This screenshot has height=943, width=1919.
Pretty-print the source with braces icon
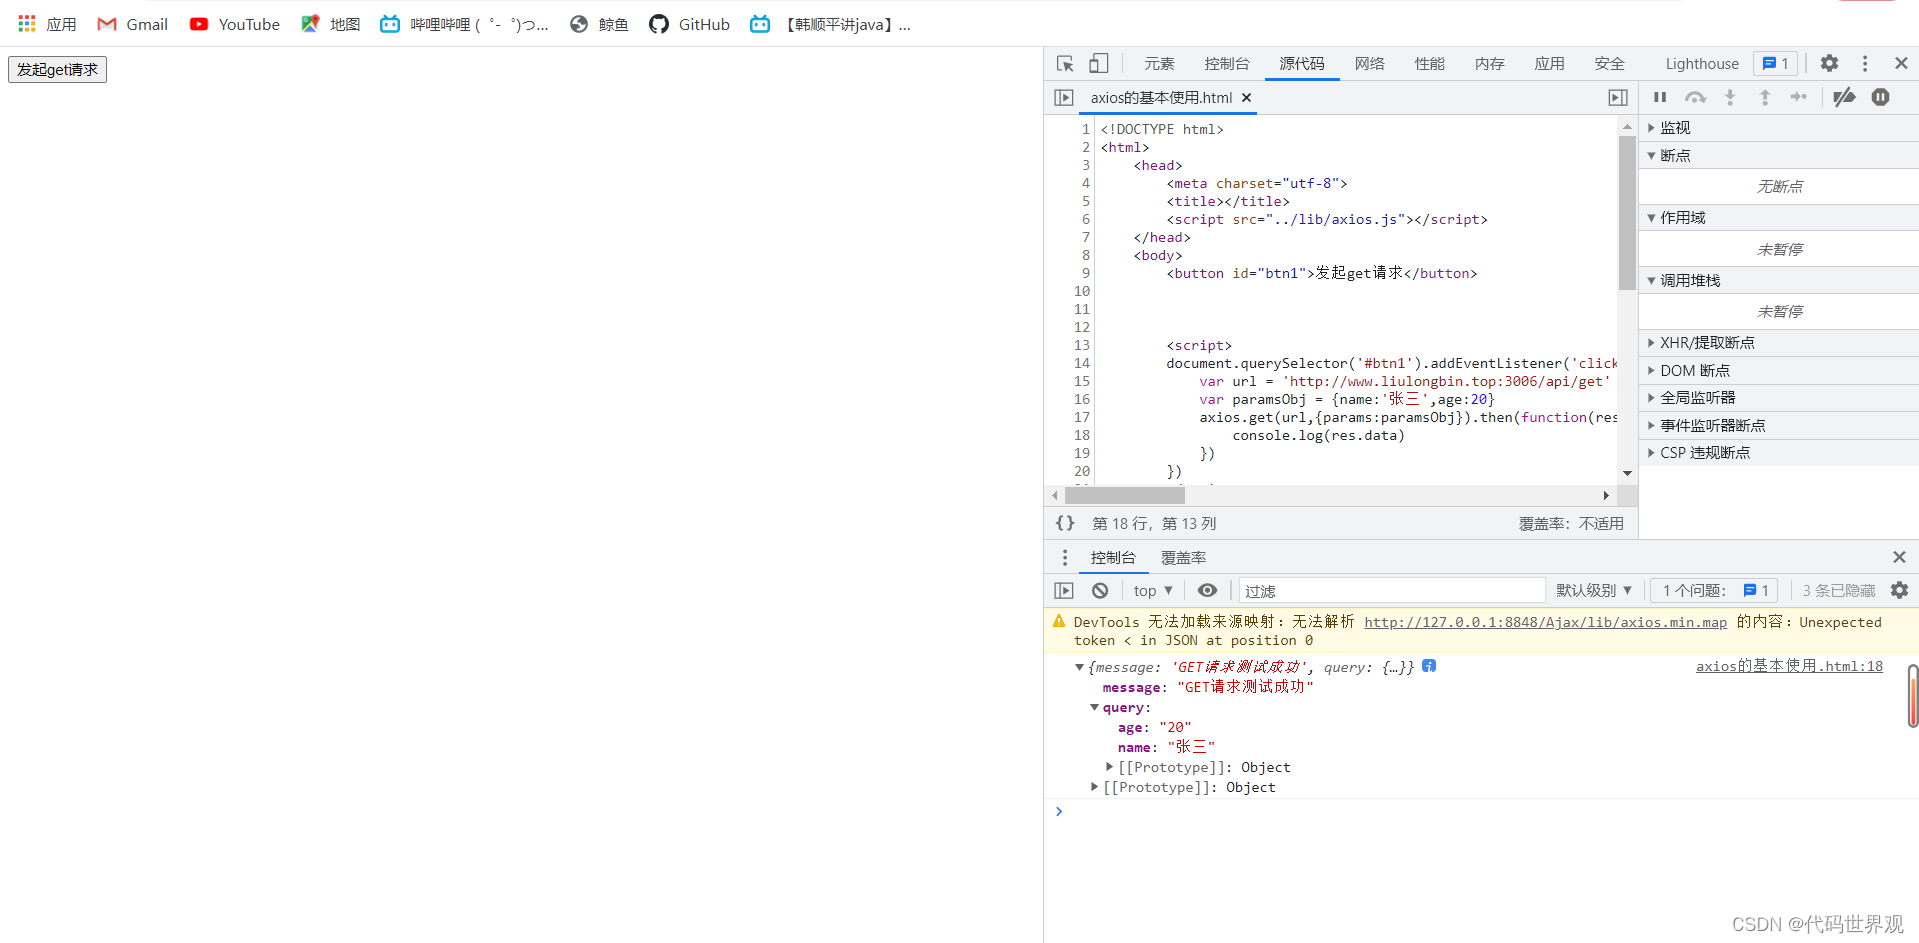tap(1065, 523)
